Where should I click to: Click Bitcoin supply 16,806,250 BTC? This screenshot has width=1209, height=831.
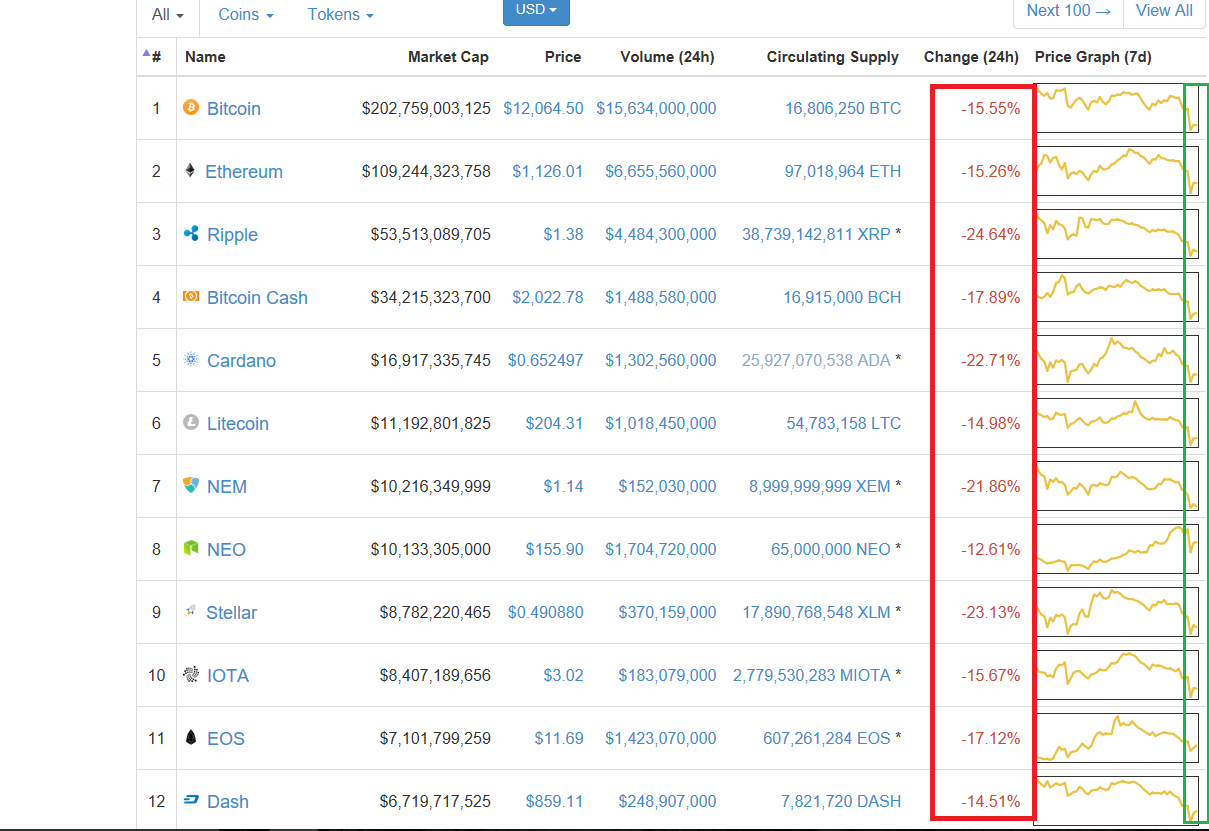point(843,108)
